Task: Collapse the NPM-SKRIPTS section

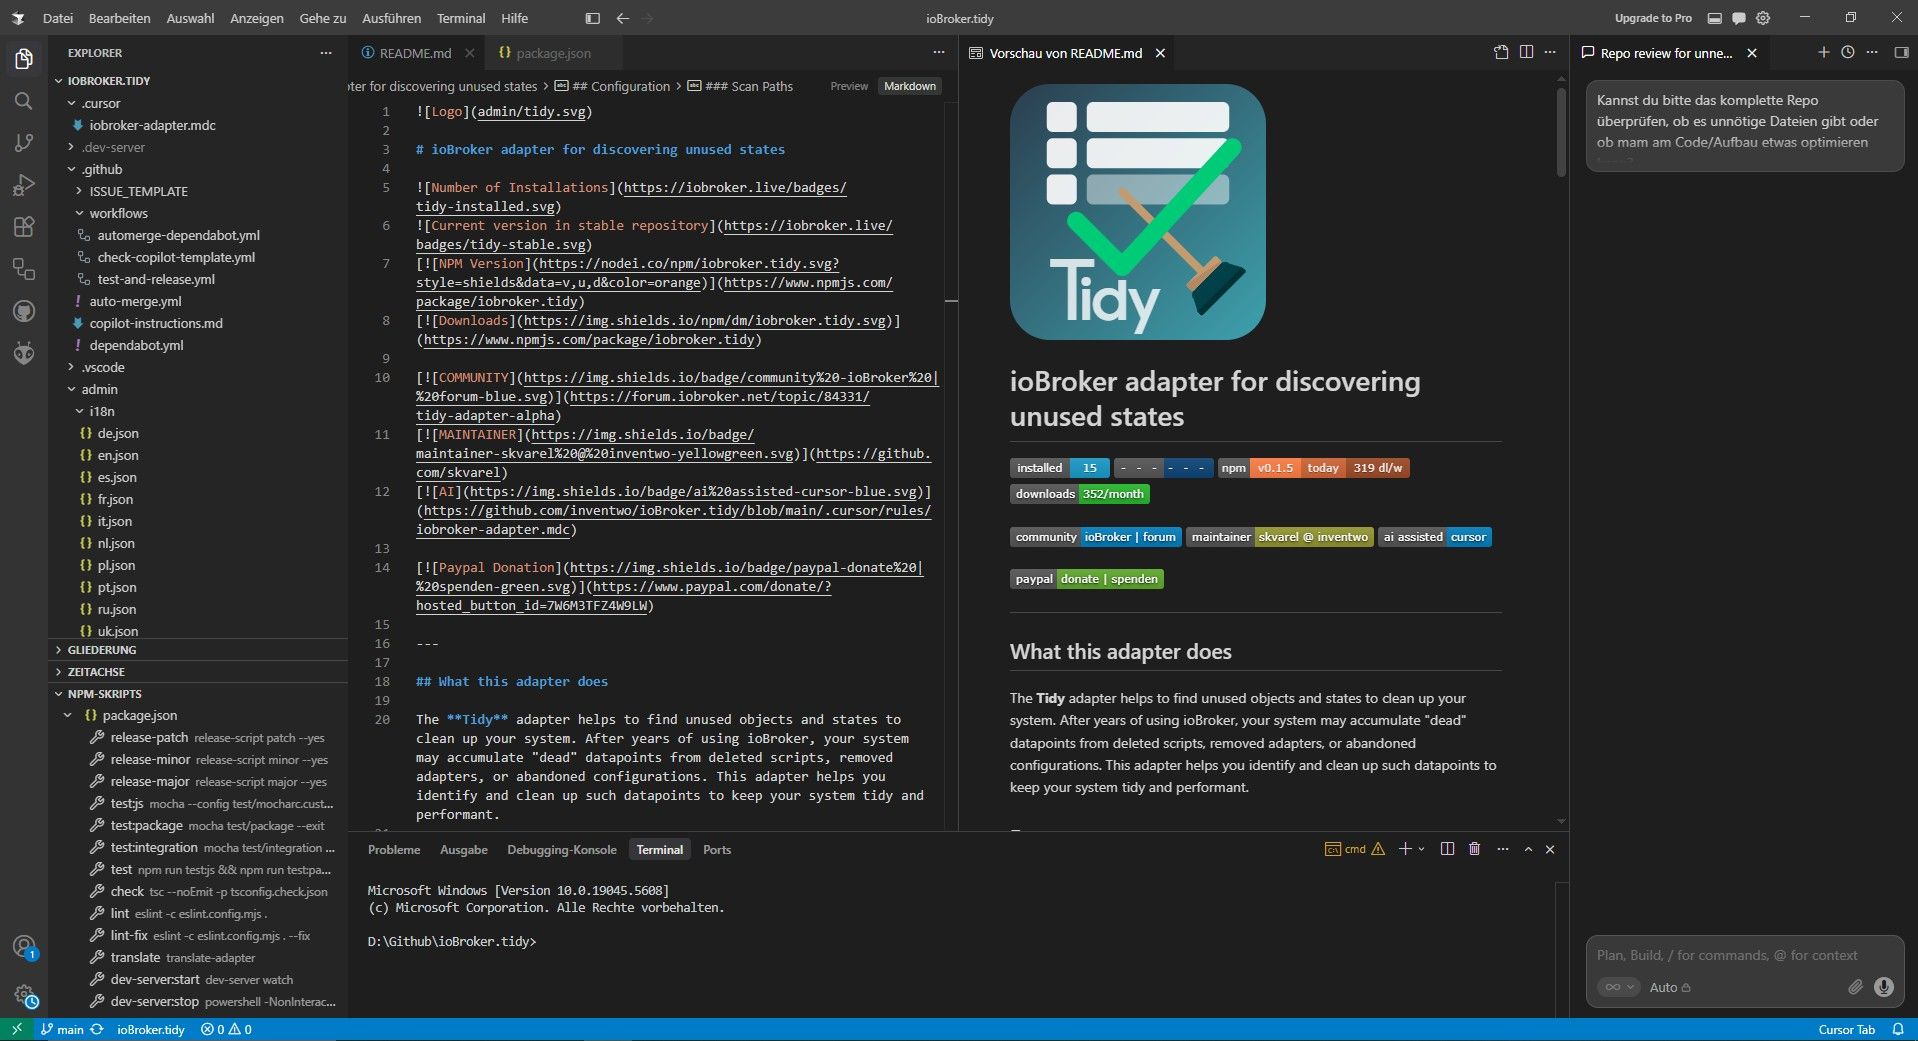Action: [x=104, y=694]
